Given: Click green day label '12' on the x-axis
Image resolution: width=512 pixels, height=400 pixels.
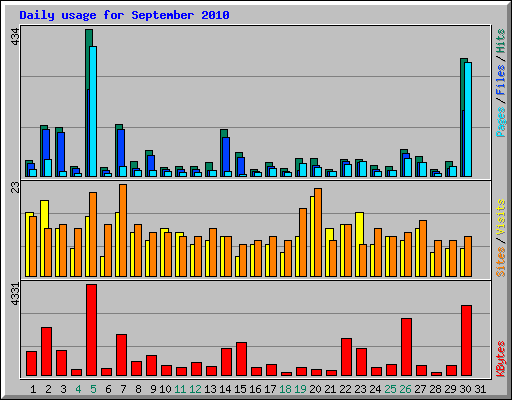Looking at the screenshot, I should pos(195,389).
